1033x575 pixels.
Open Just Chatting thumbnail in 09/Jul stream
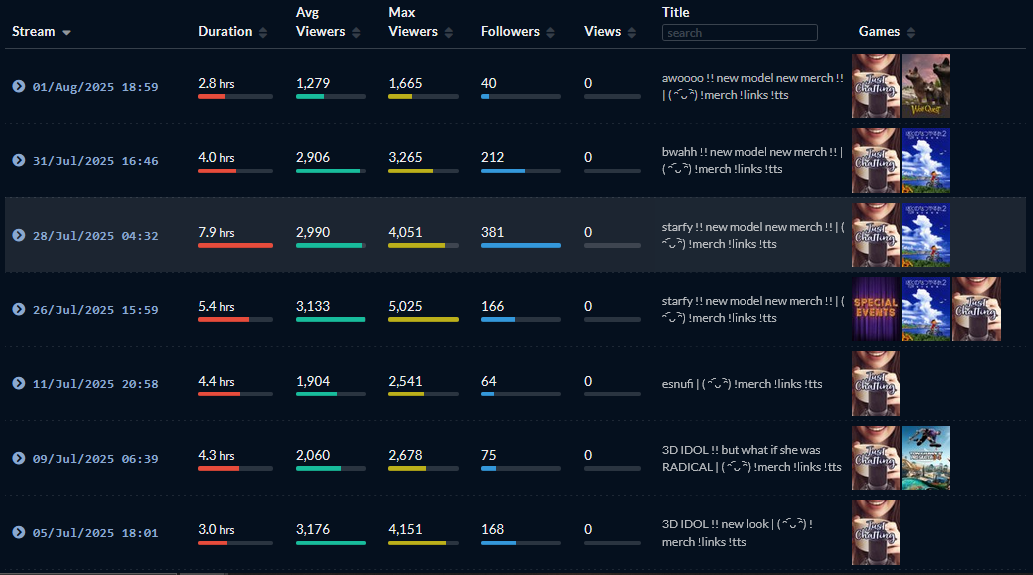[x=876, y=458]
